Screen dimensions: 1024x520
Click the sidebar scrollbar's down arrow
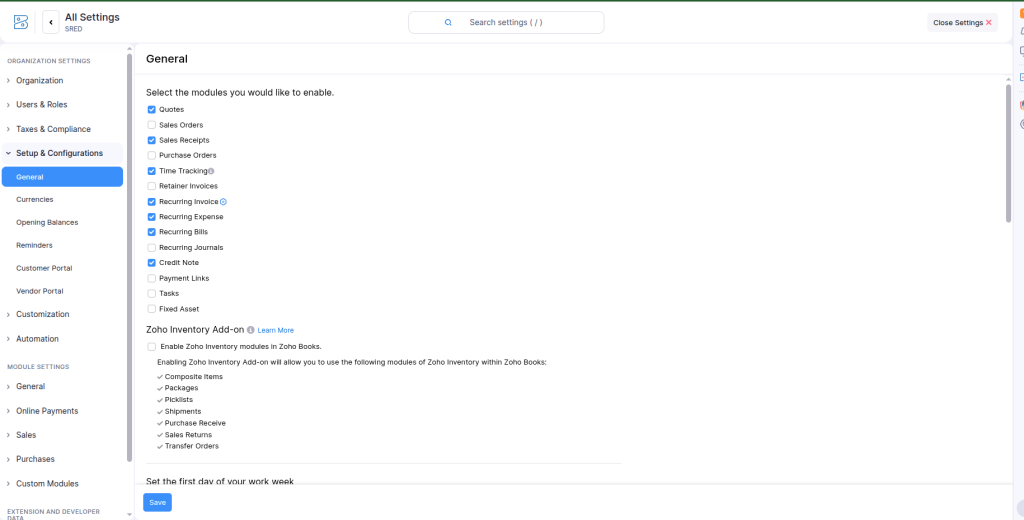(129, 515)
